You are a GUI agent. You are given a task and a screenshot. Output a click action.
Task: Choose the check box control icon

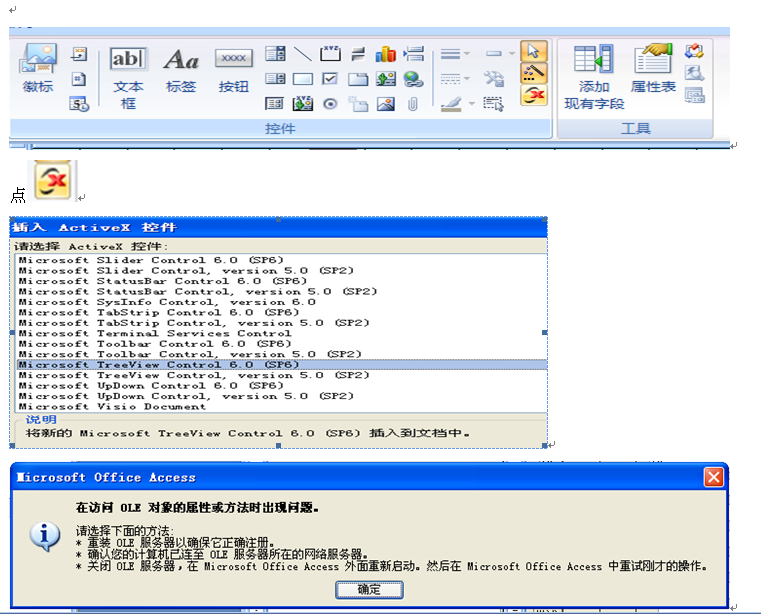click(330, 79)
